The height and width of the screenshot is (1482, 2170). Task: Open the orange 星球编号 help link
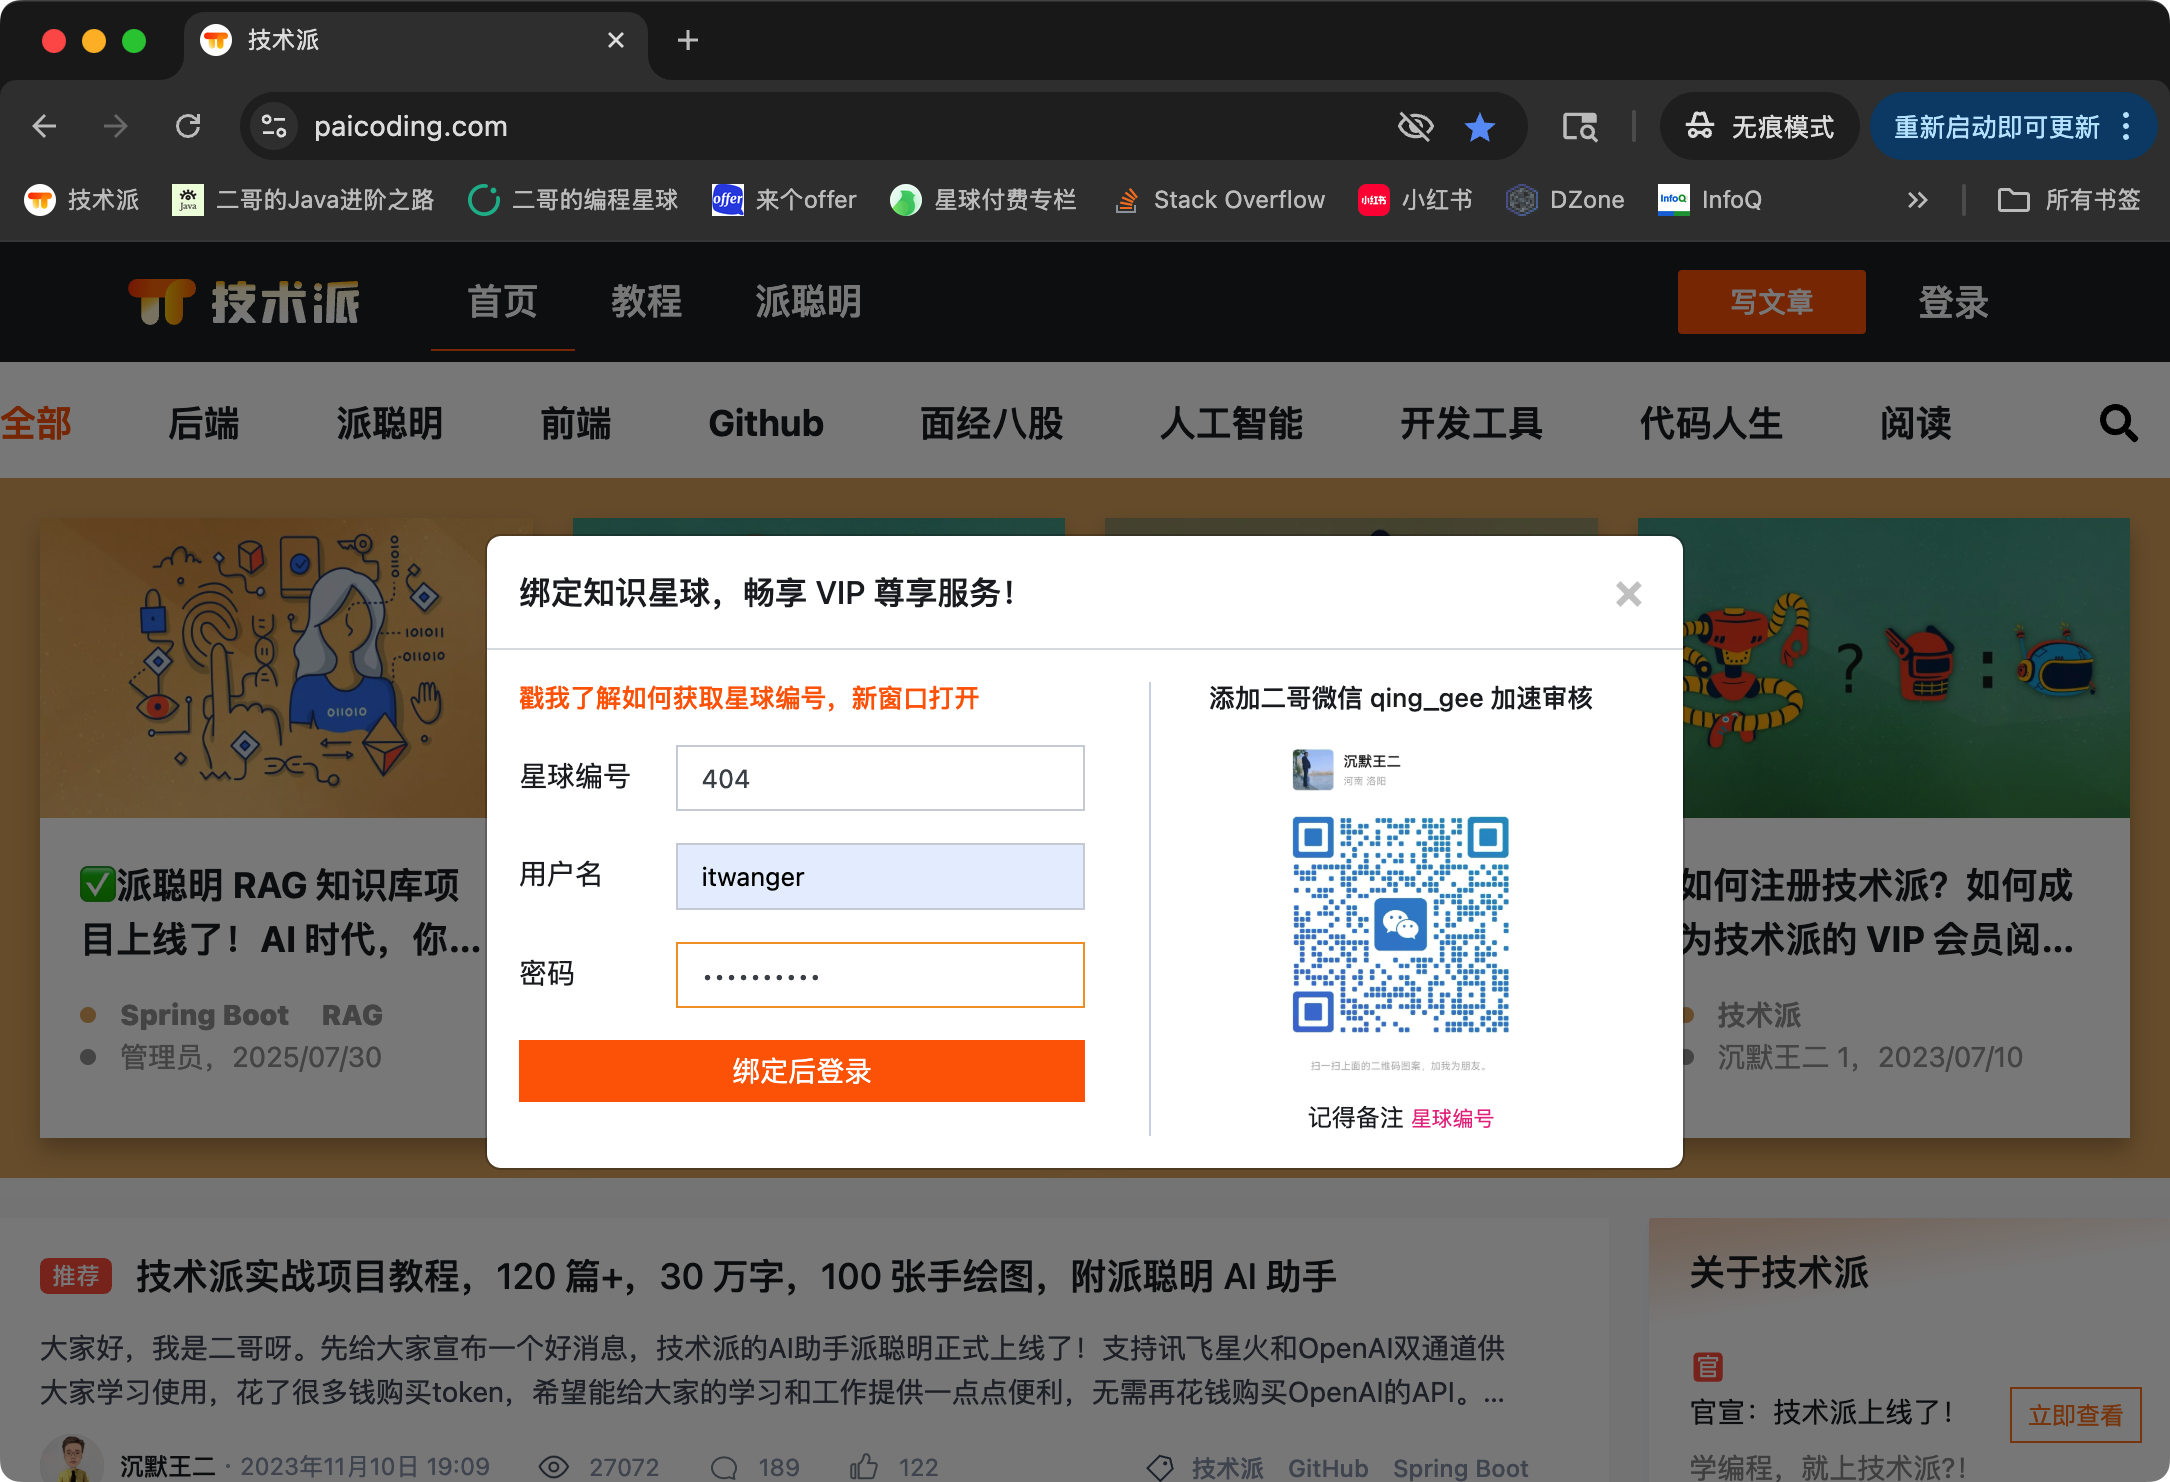(x=748, y=698)
